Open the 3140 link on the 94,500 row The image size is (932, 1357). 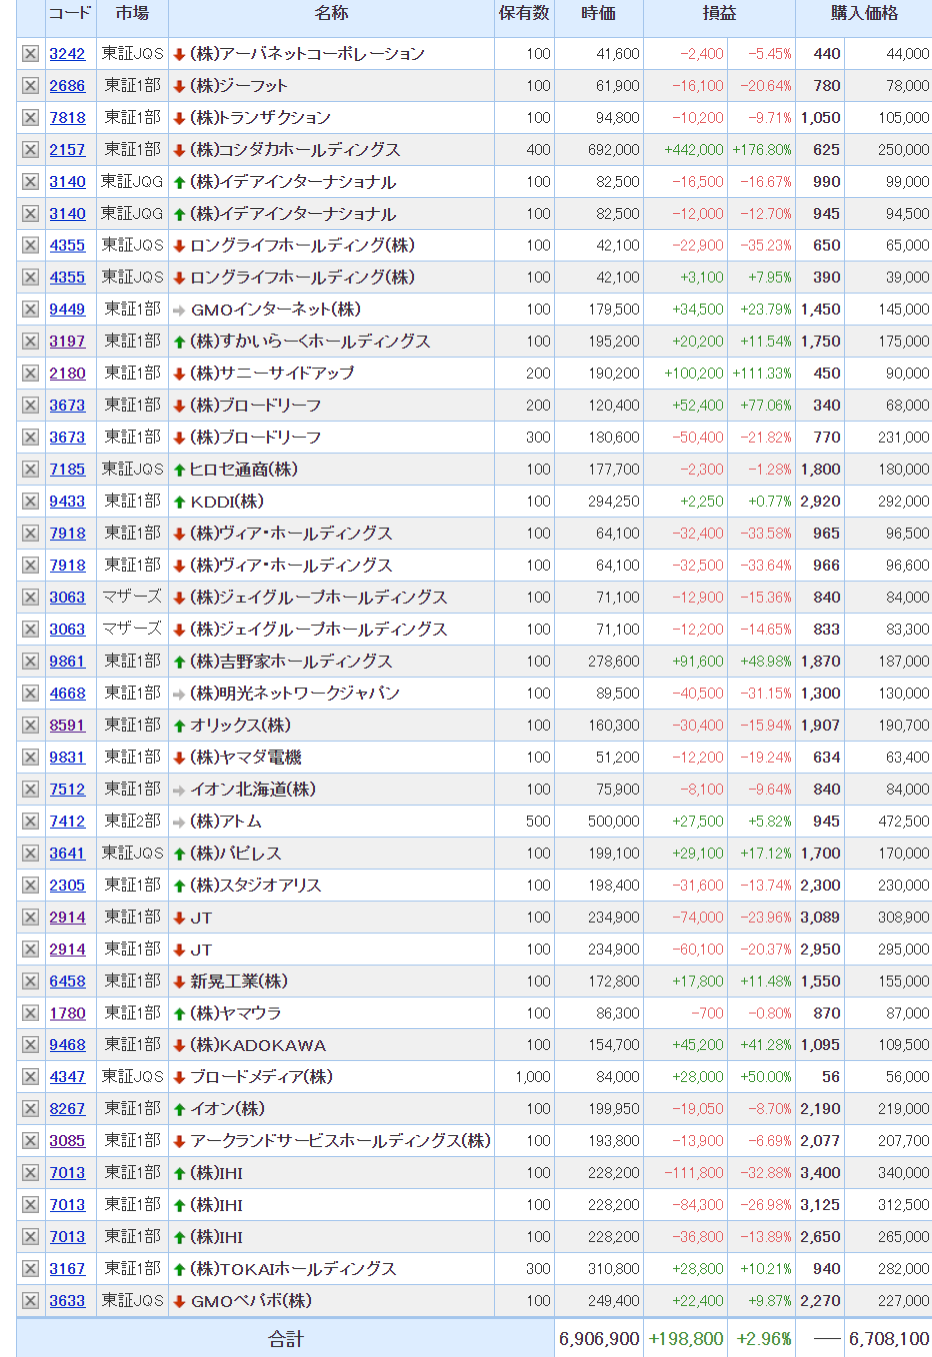coord(67,214)
